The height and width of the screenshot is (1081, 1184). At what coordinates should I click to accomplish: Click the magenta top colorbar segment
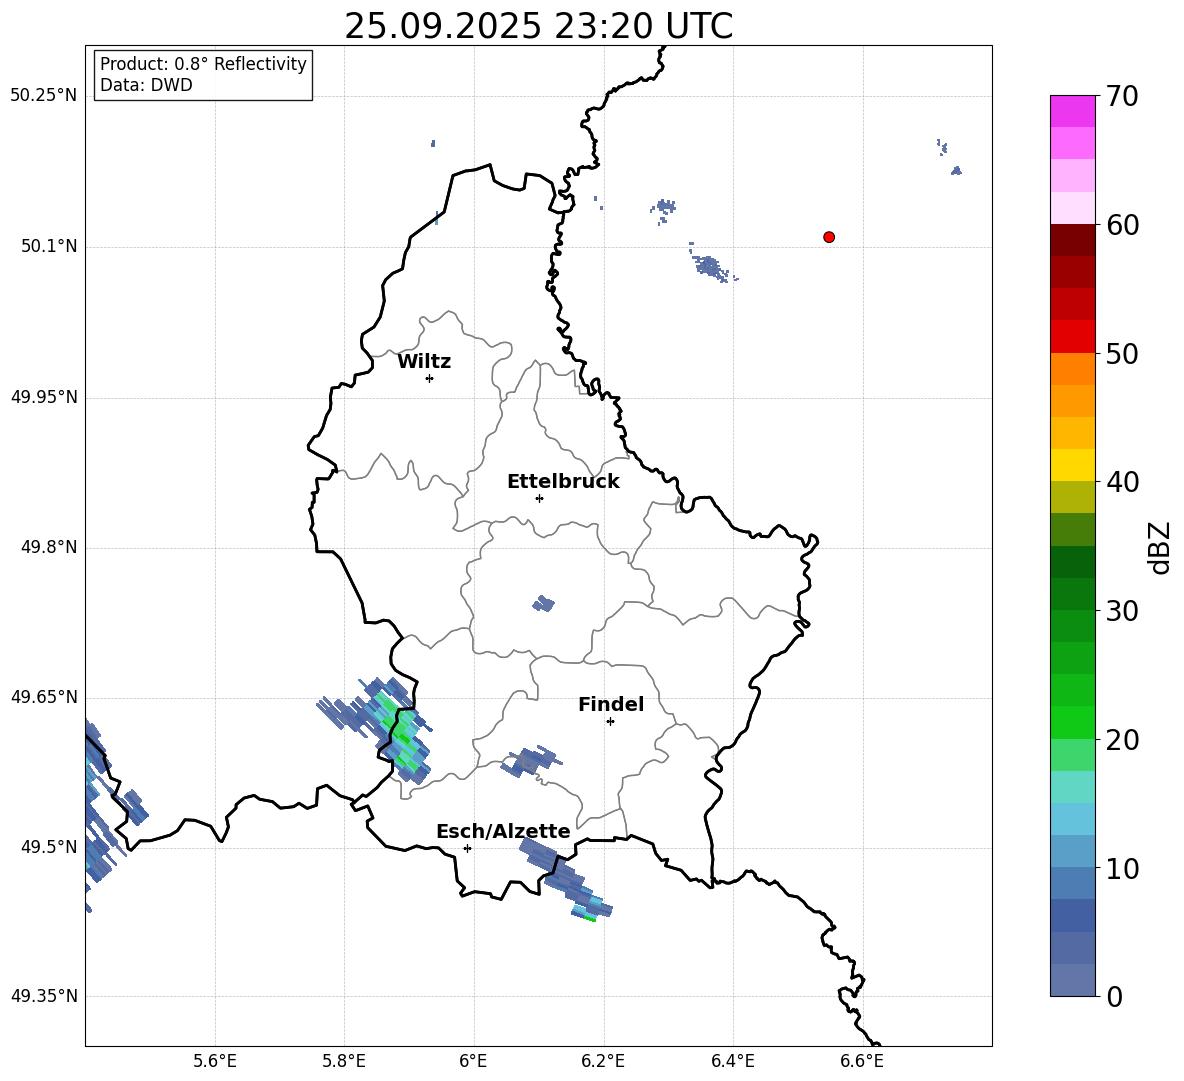coord(1073,111)
